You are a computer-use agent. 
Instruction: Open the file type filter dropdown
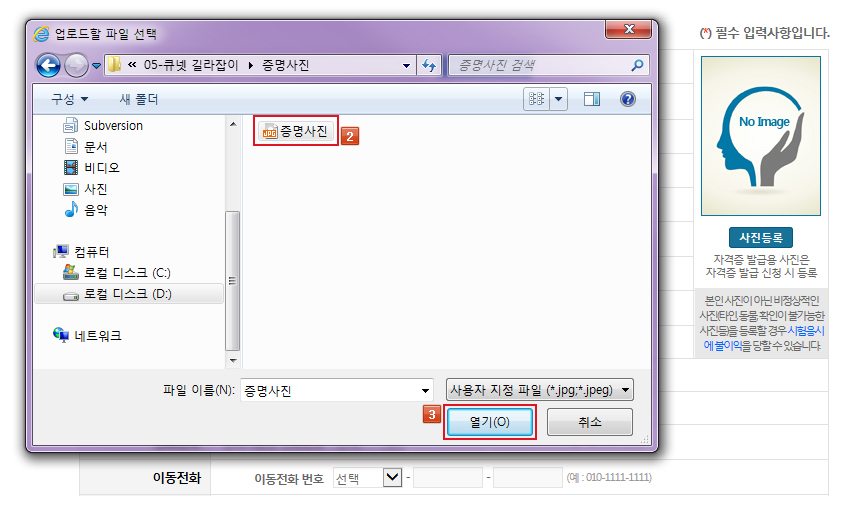540,389
